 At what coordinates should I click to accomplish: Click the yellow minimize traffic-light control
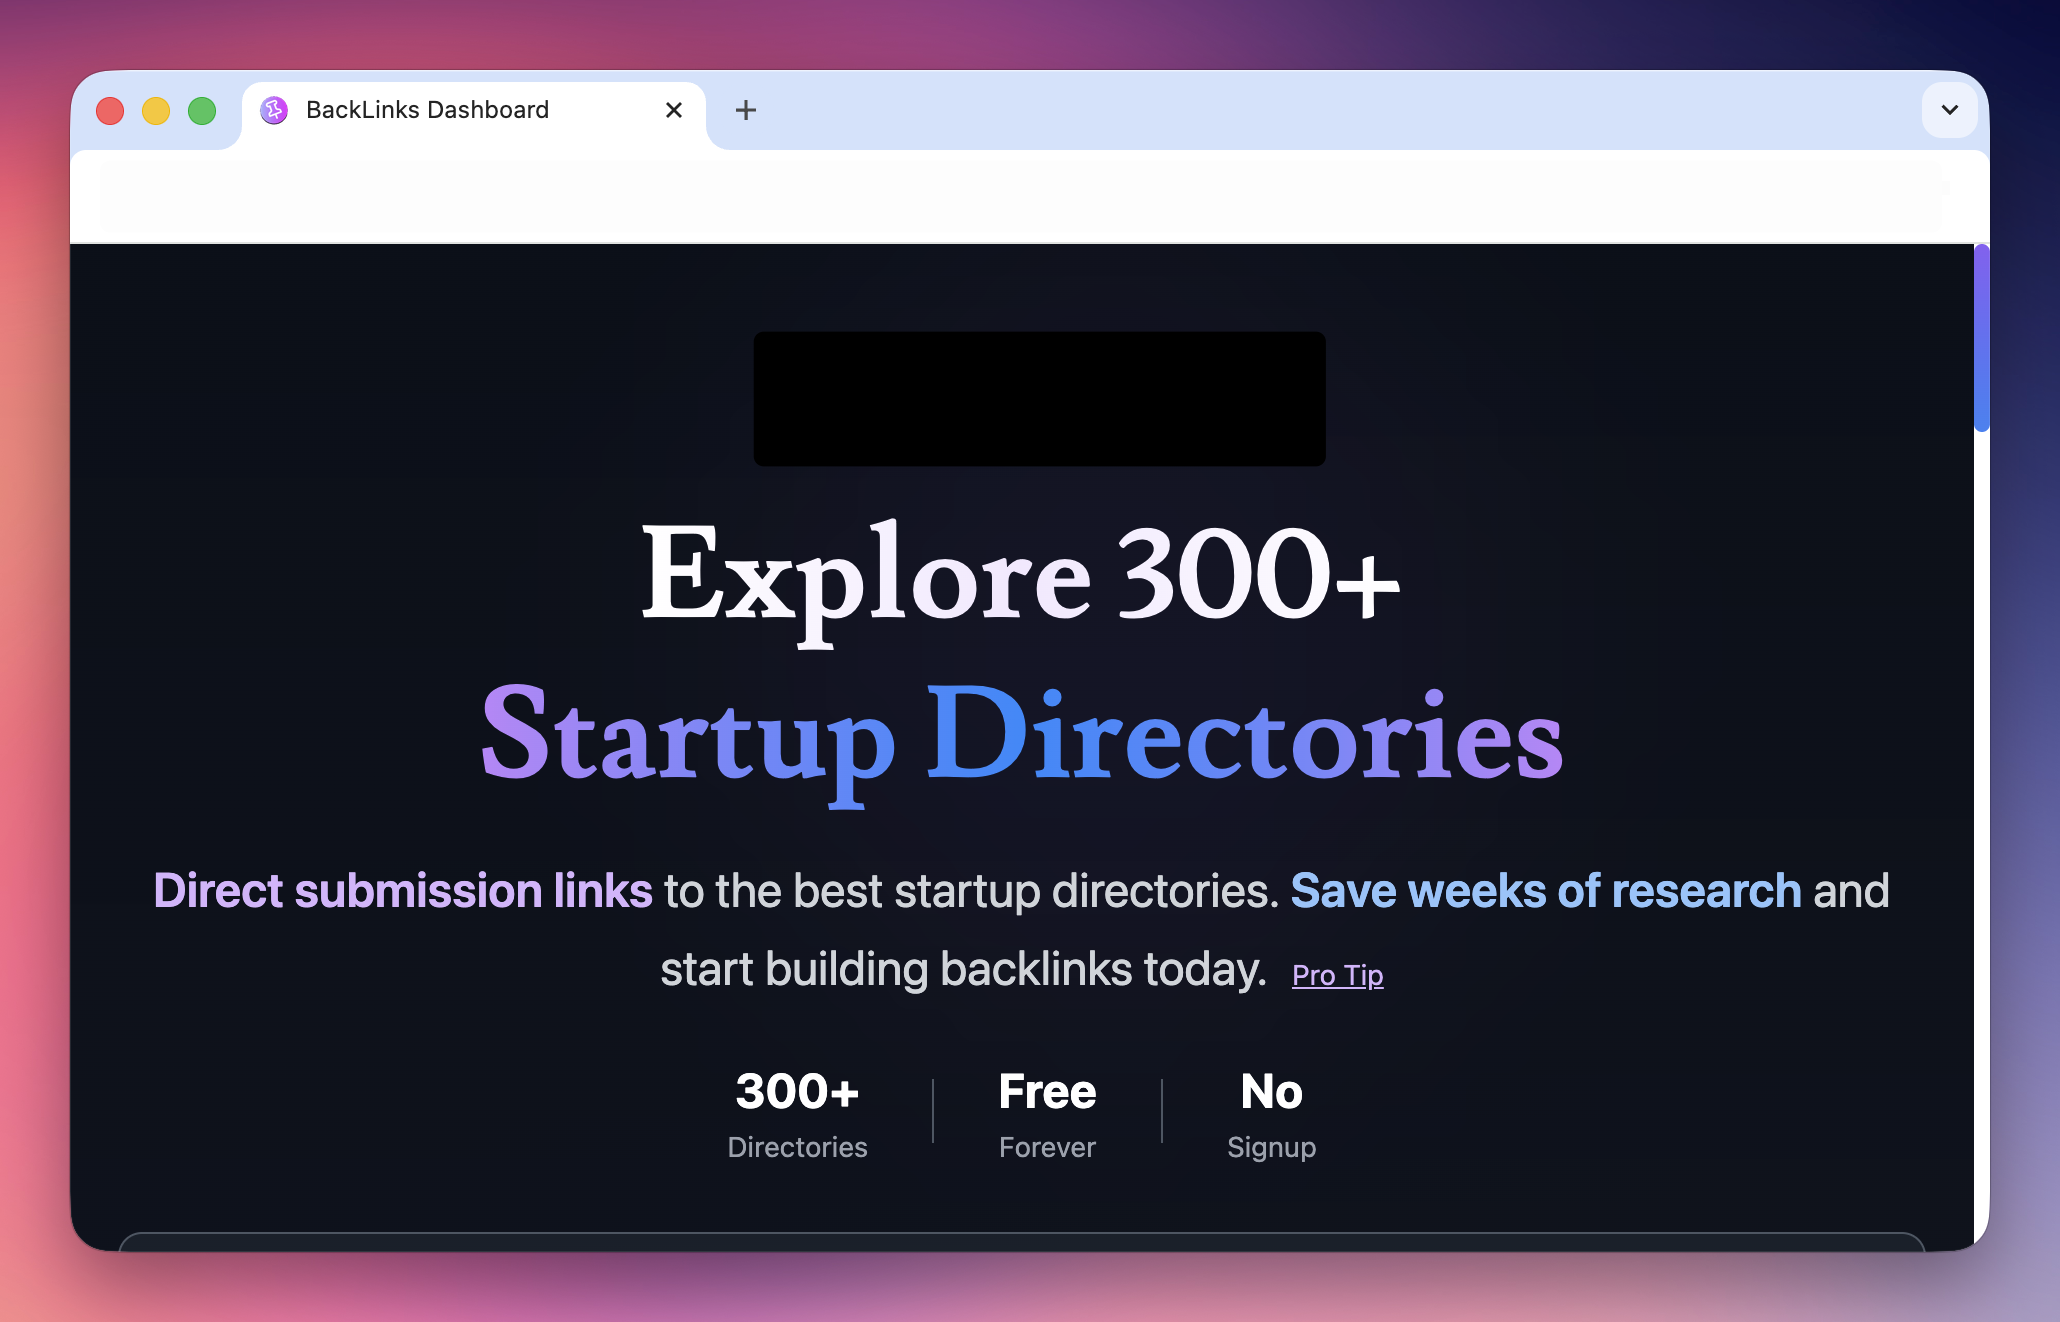coord(156,110)
